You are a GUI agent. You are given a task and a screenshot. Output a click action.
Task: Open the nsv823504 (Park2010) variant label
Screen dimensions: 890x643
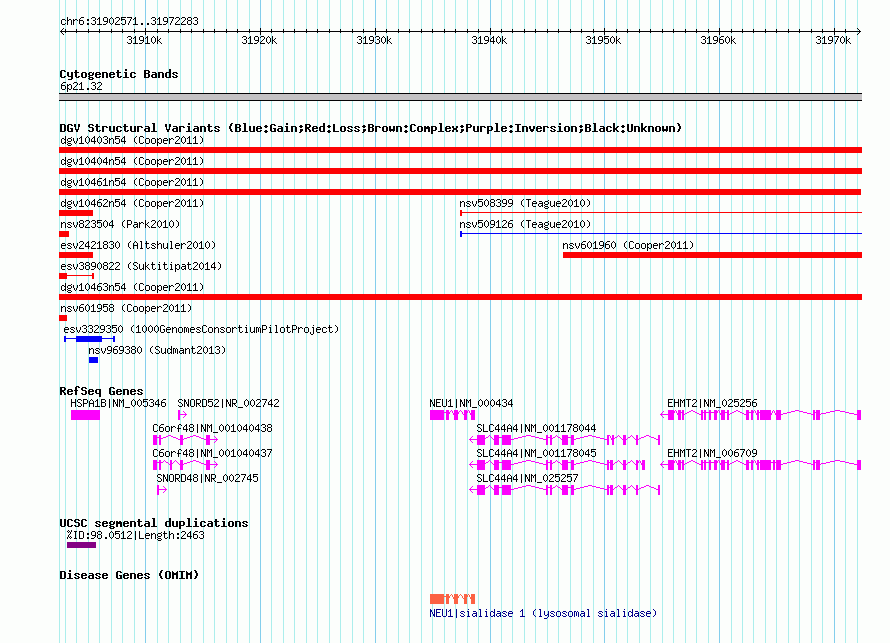120,224
